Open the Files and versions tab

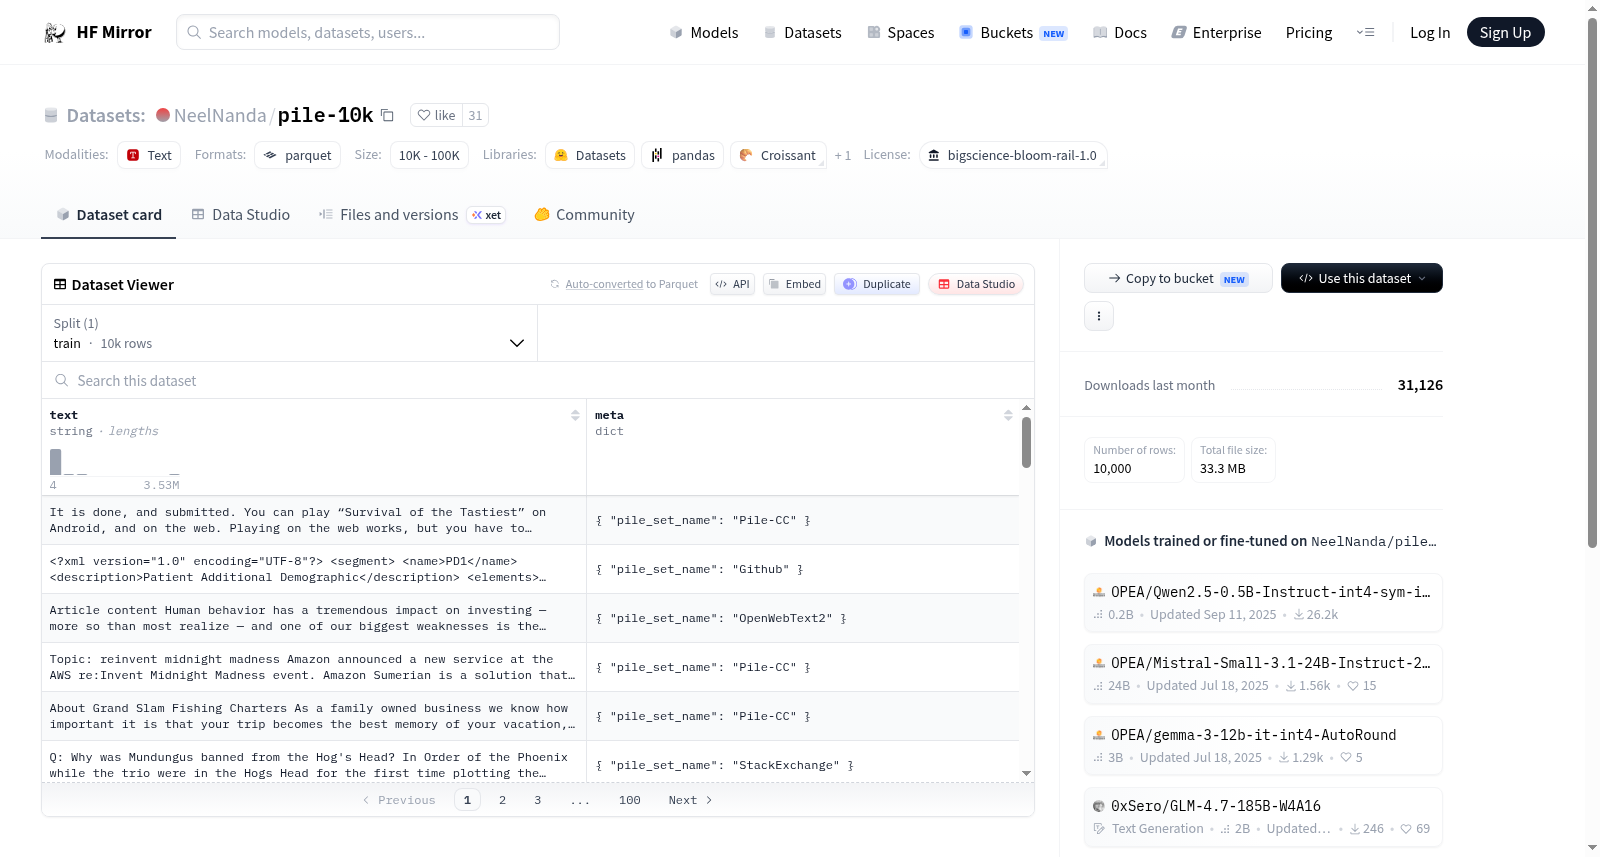(x=412, y=215)
